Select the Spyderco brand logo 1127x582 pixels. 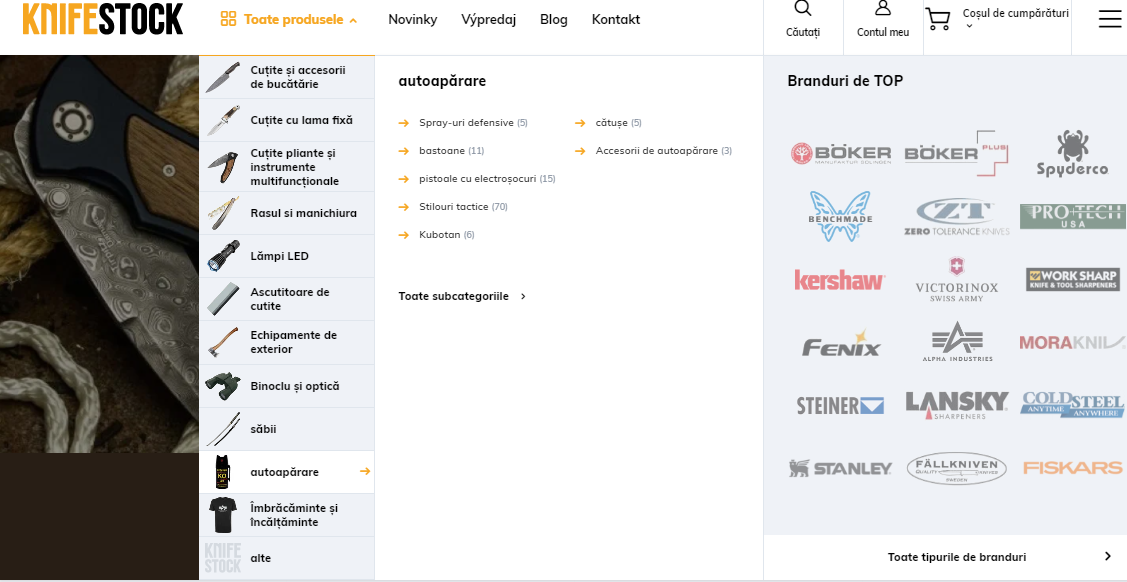point(1072,152)
